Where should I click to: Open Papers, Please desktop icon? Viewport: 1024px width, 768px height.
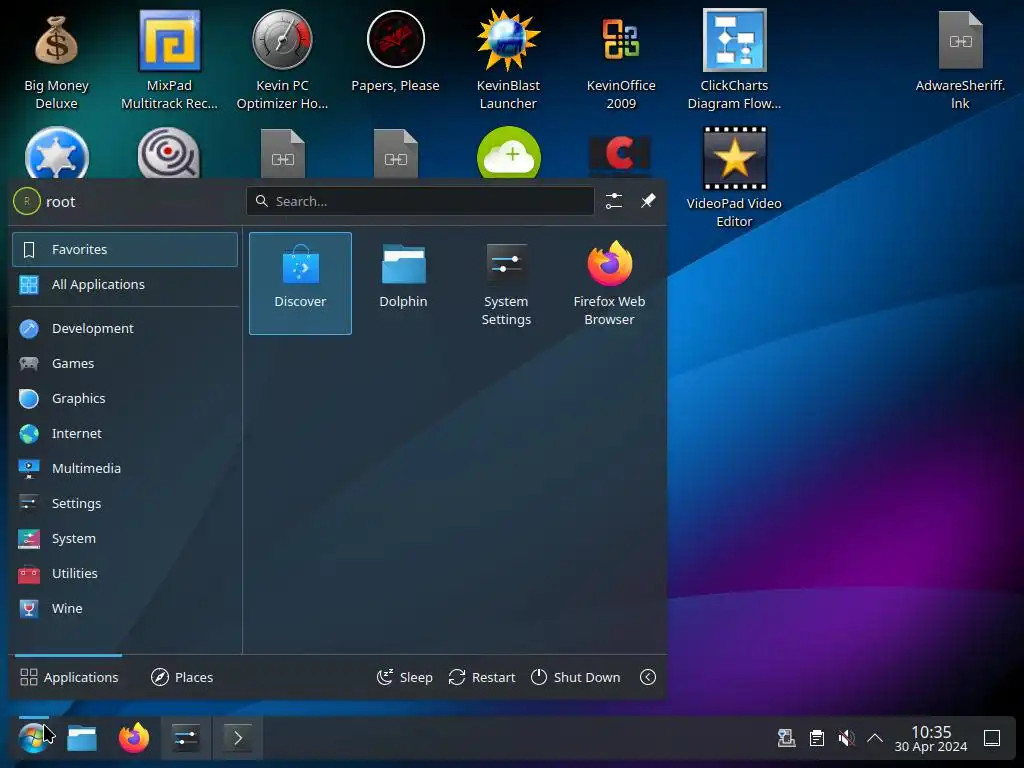[395, 52]
